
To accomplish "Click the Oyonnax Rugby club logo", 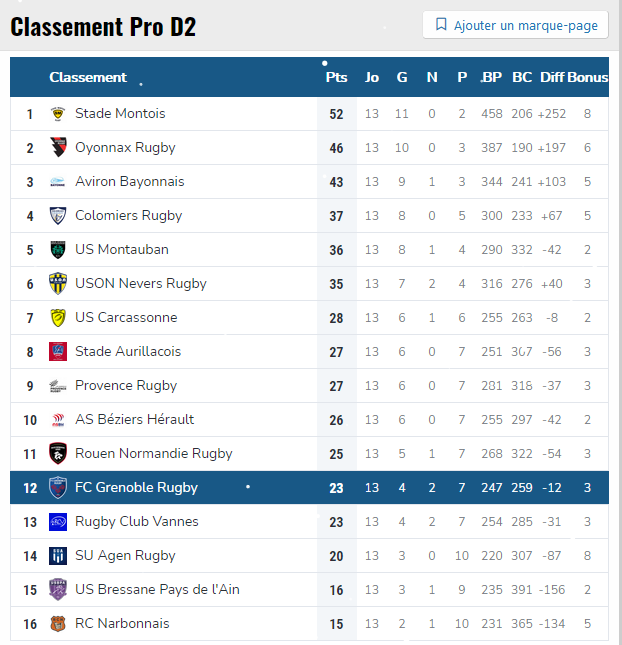I will (58, 147).
